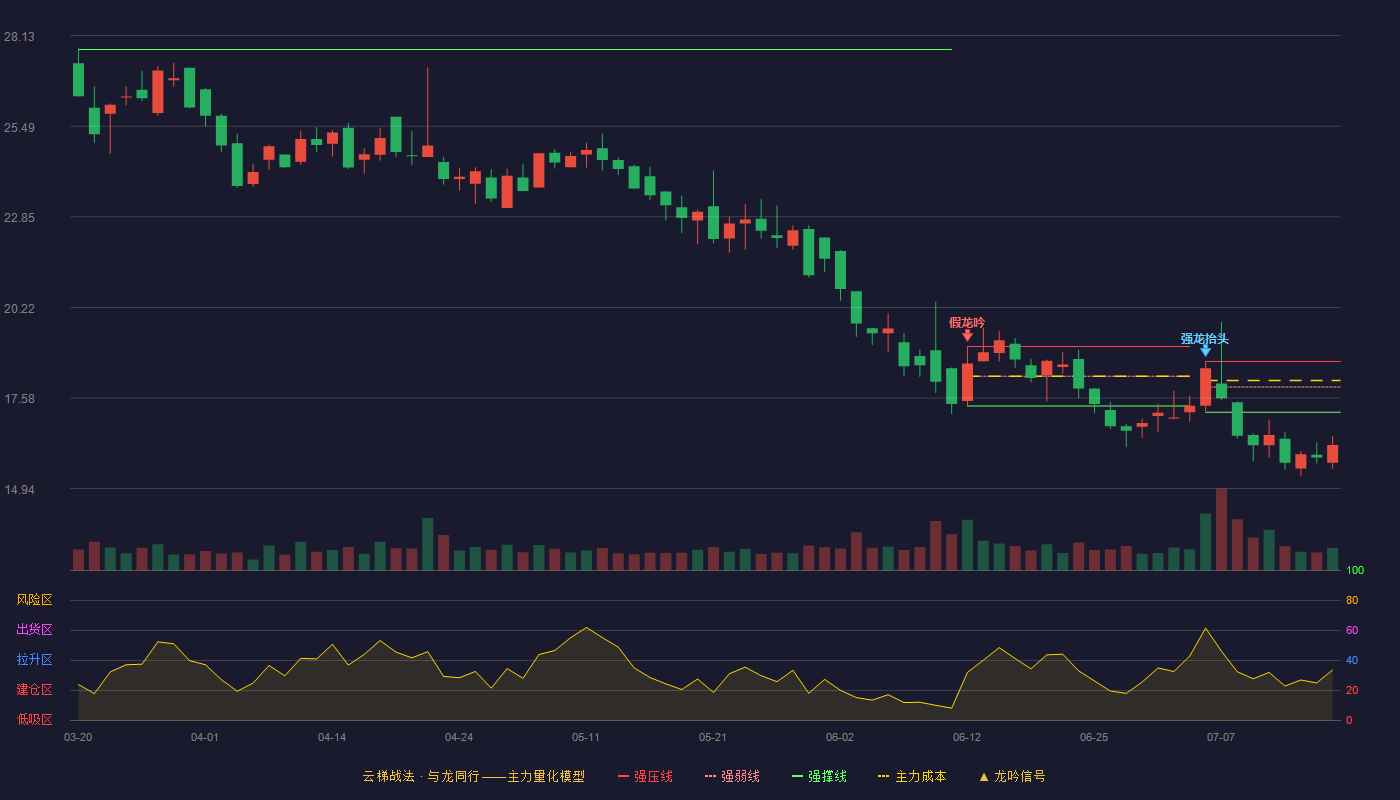Click the 07-07 date axis label
The width and height of the screenshot is (1400, 800).
pos(1221,737)
